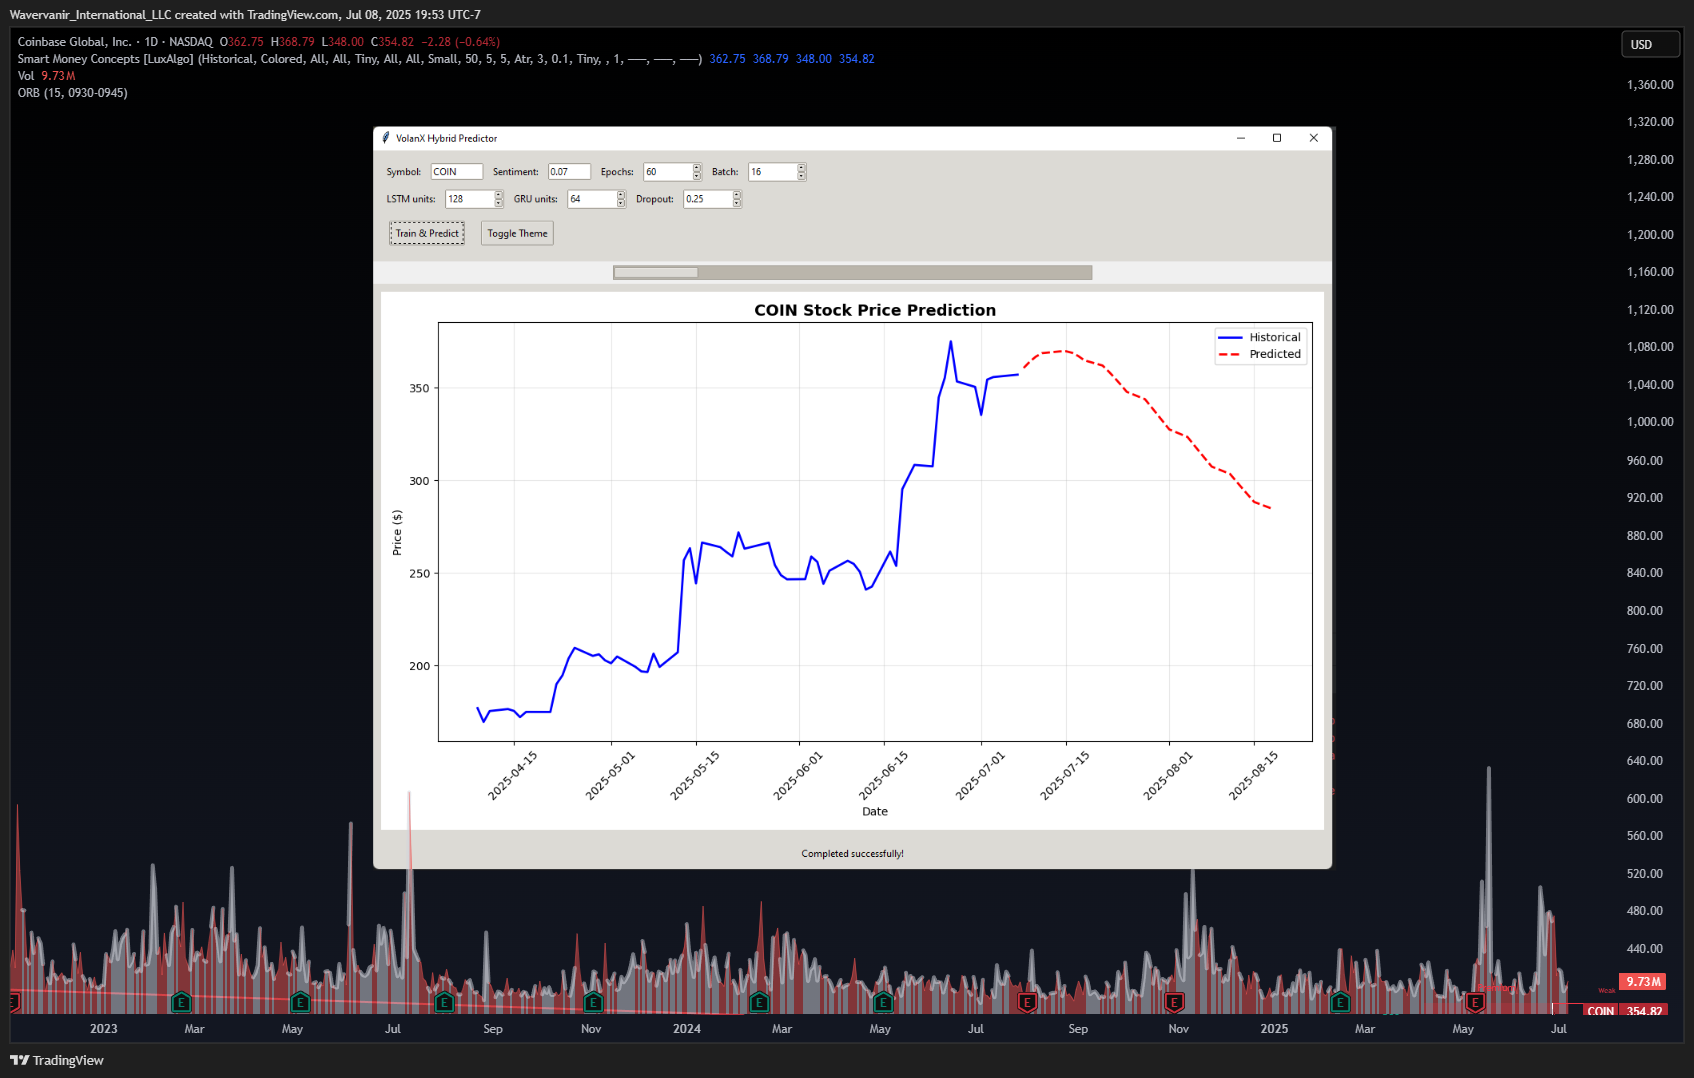
Task: Increase GRU units with the up arrow
Action: (x=621, y=195)
